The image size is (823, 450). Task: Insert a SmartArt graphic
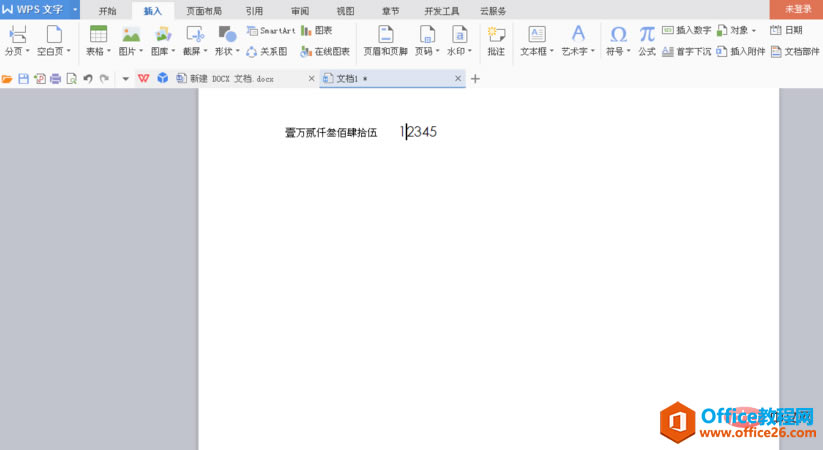pos(271,30)
